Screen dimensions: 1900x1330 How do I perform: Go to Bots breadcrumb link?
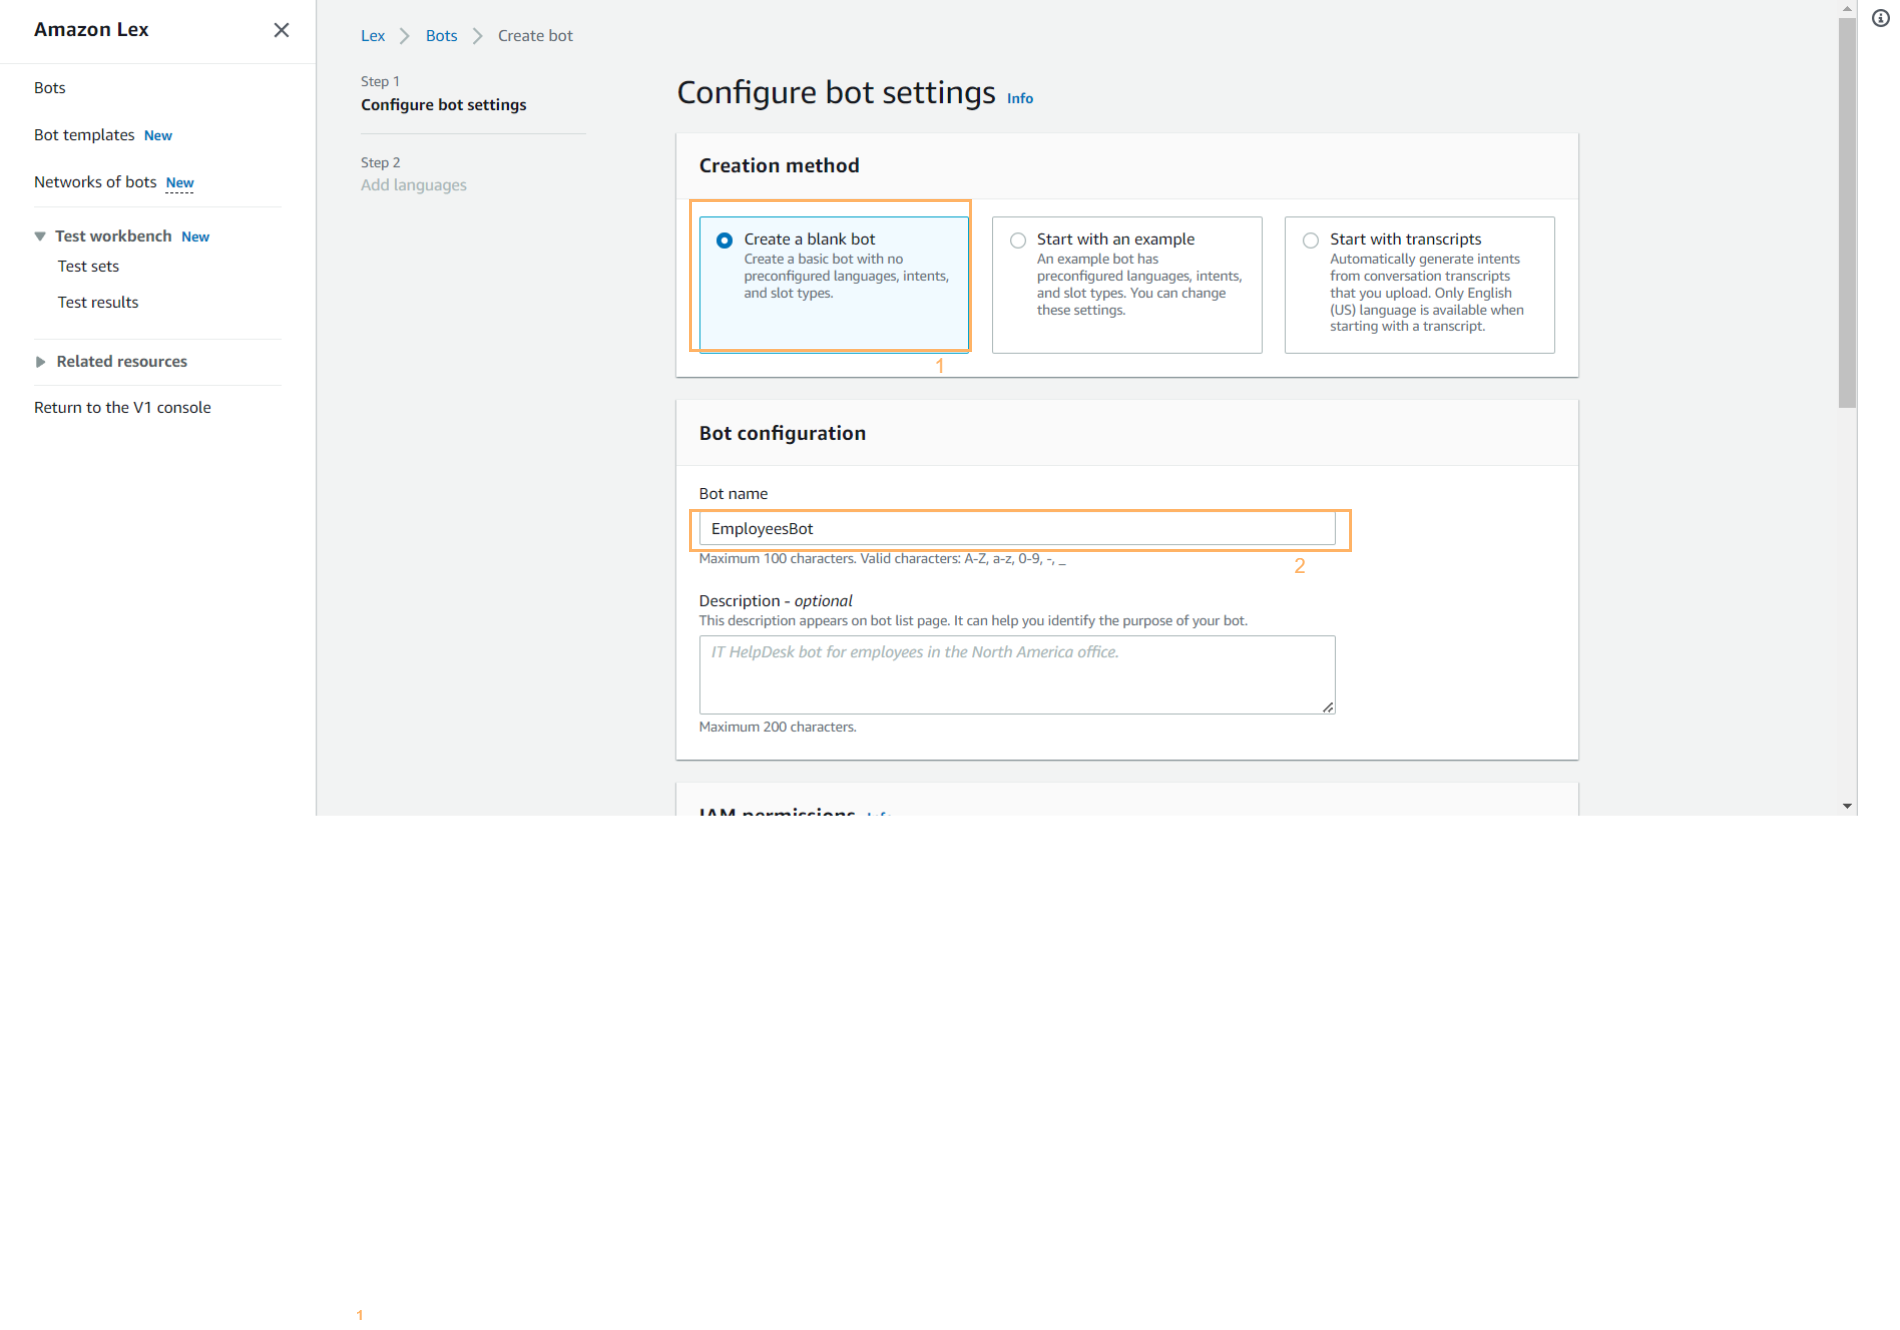(441, 36)
